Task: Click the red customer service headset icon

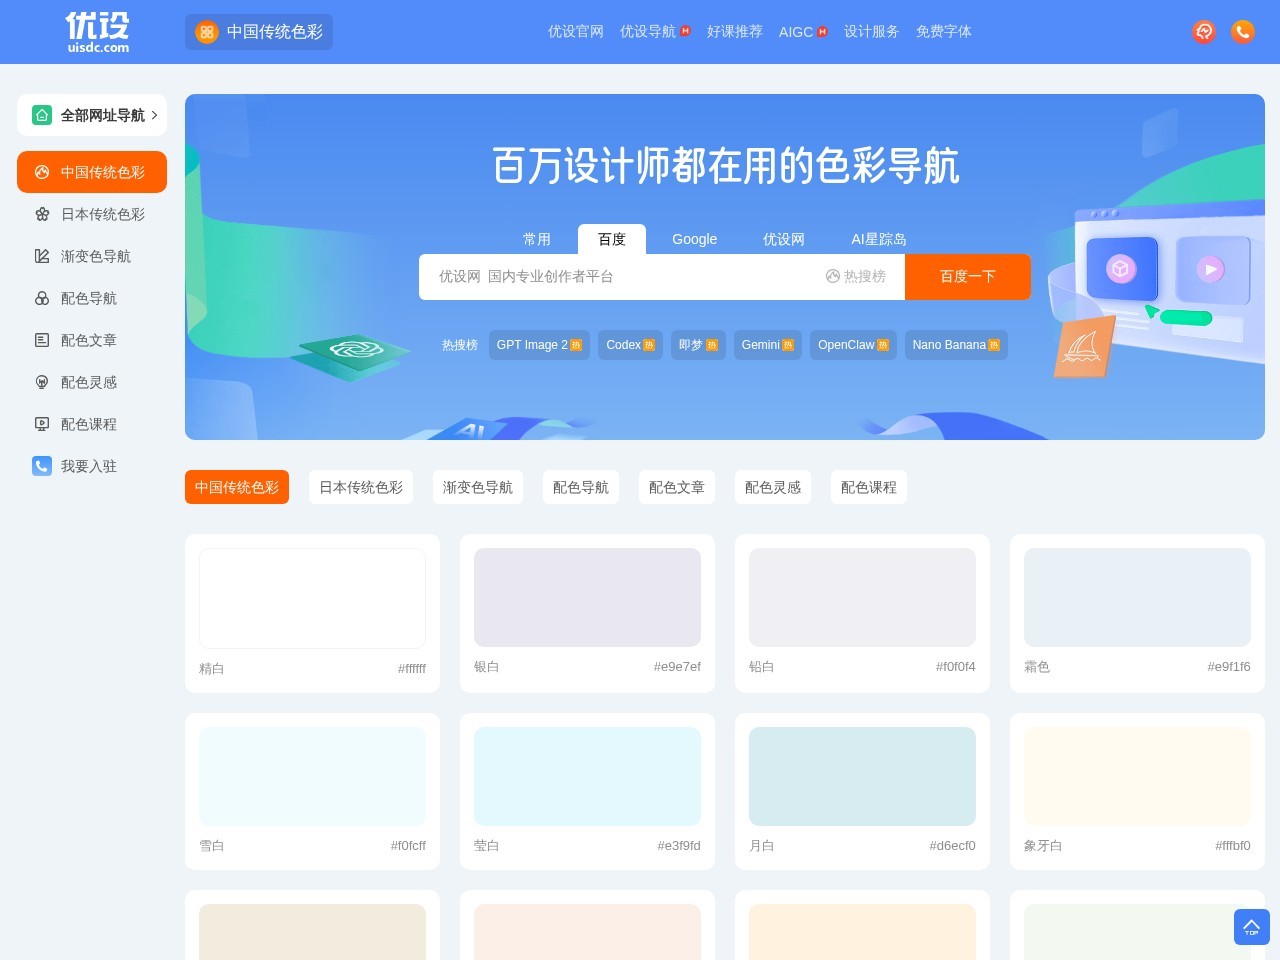Action: [x=1204, y=32]
